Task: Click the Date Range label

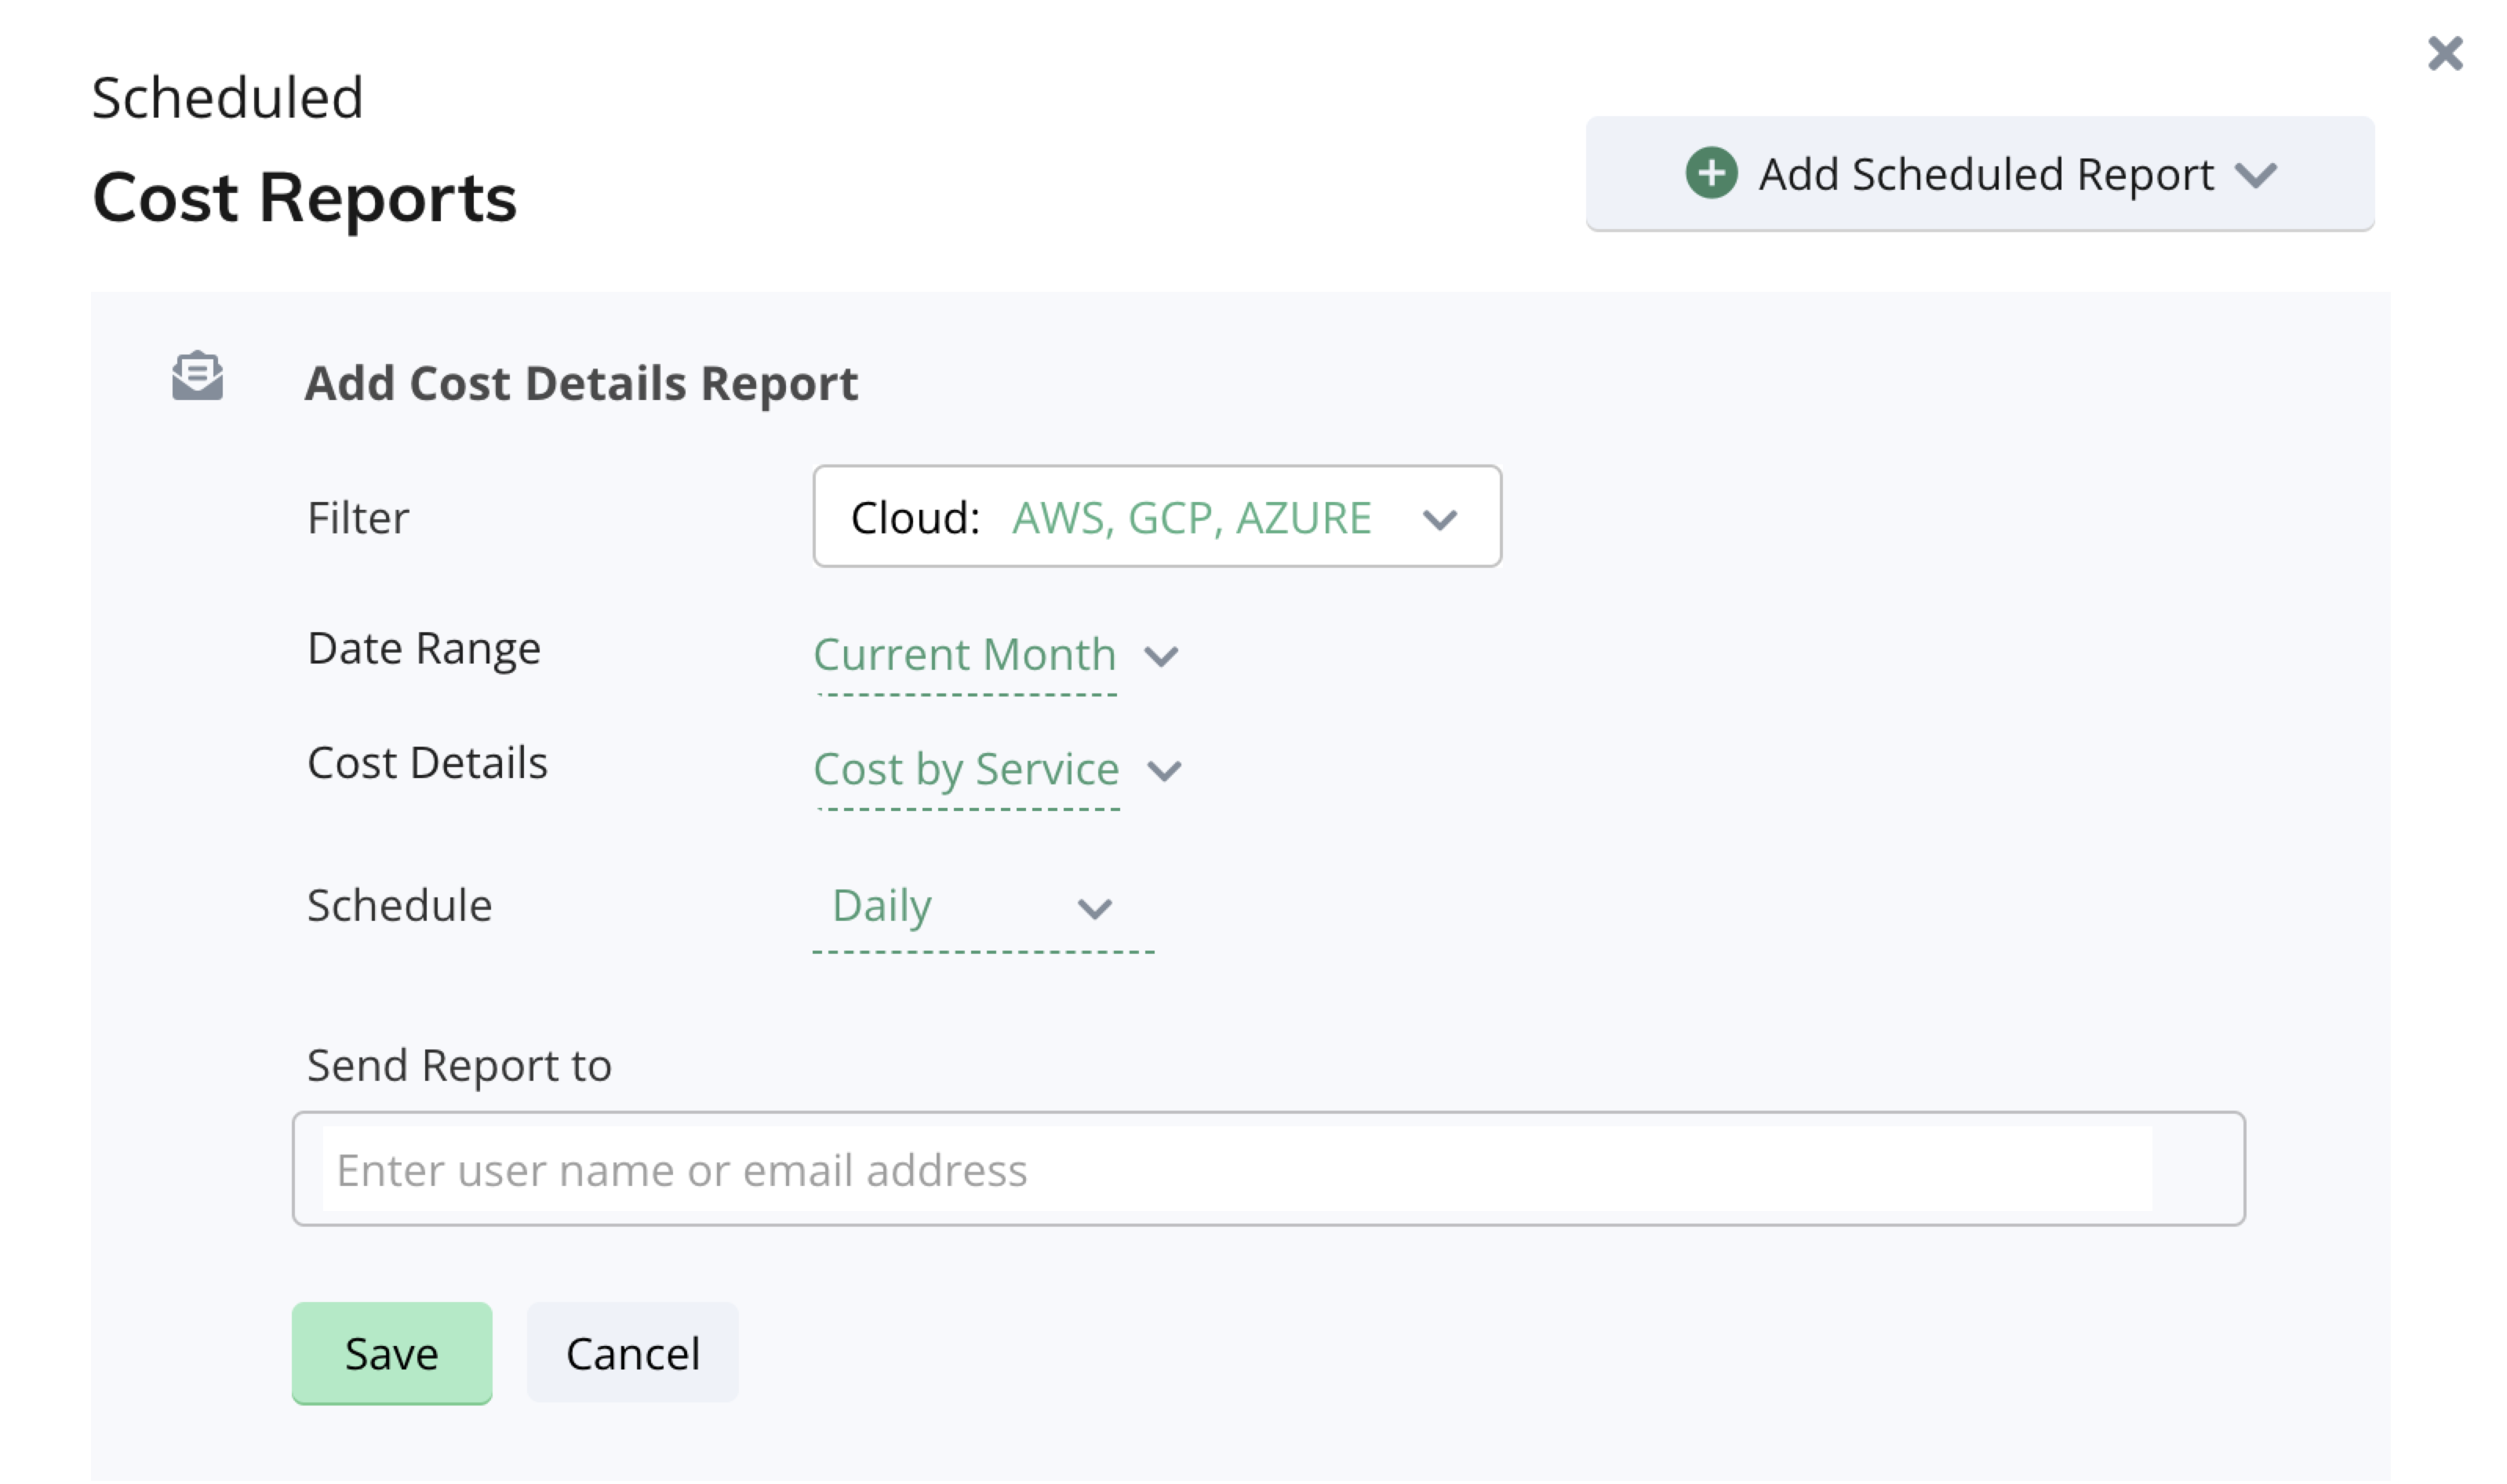Action: tap(424, 650)
